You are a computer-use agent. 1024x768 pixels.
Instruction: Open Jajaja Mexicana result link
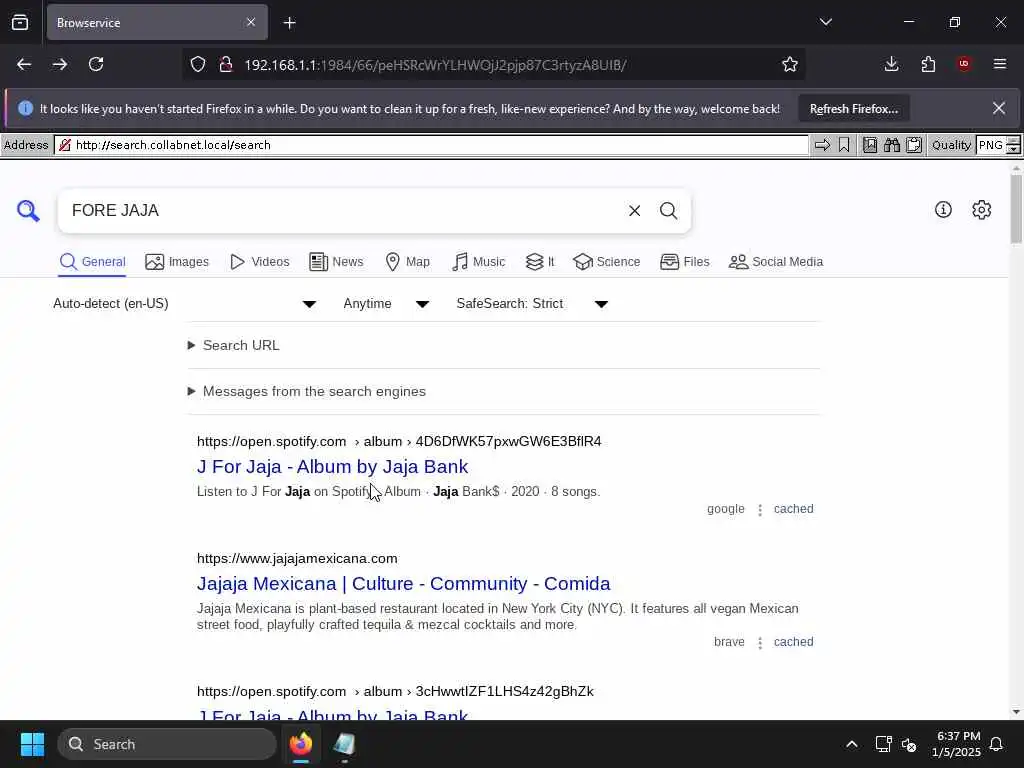[404, 583]
